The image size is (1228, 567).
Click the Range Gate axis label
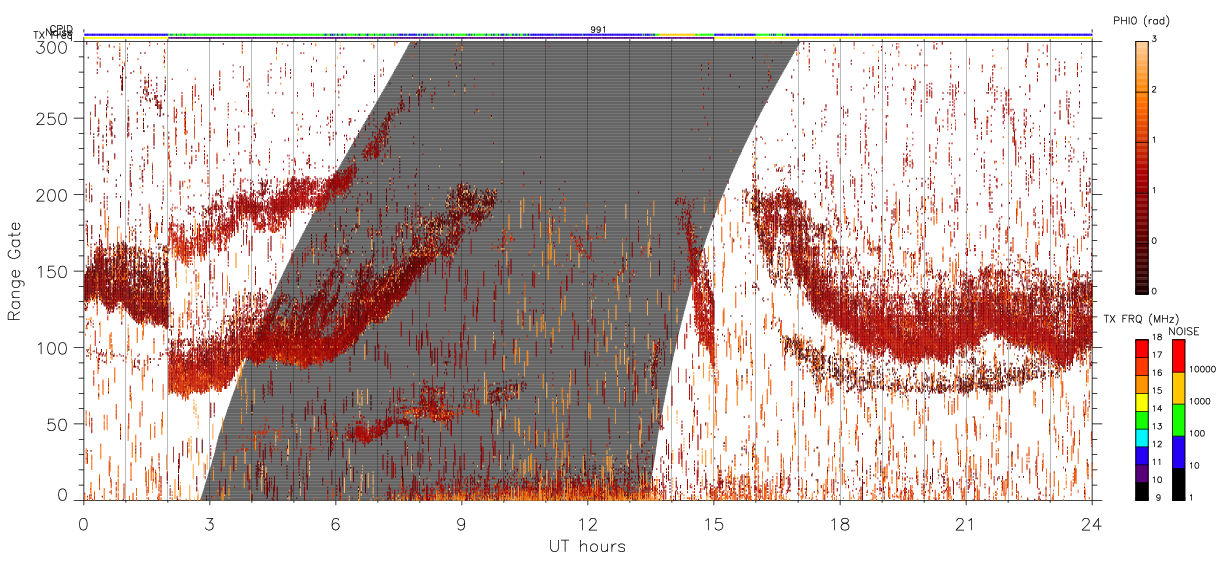point(15,271)
